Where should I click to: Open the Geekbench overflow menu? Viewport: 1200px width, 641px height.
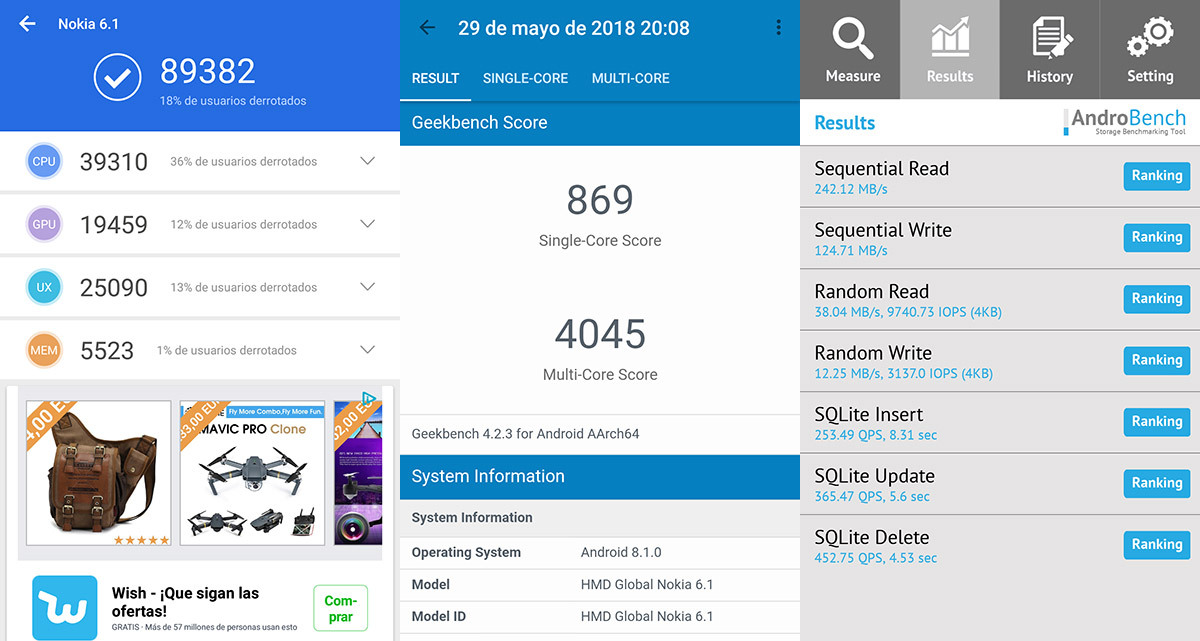(x=778, y=28)
